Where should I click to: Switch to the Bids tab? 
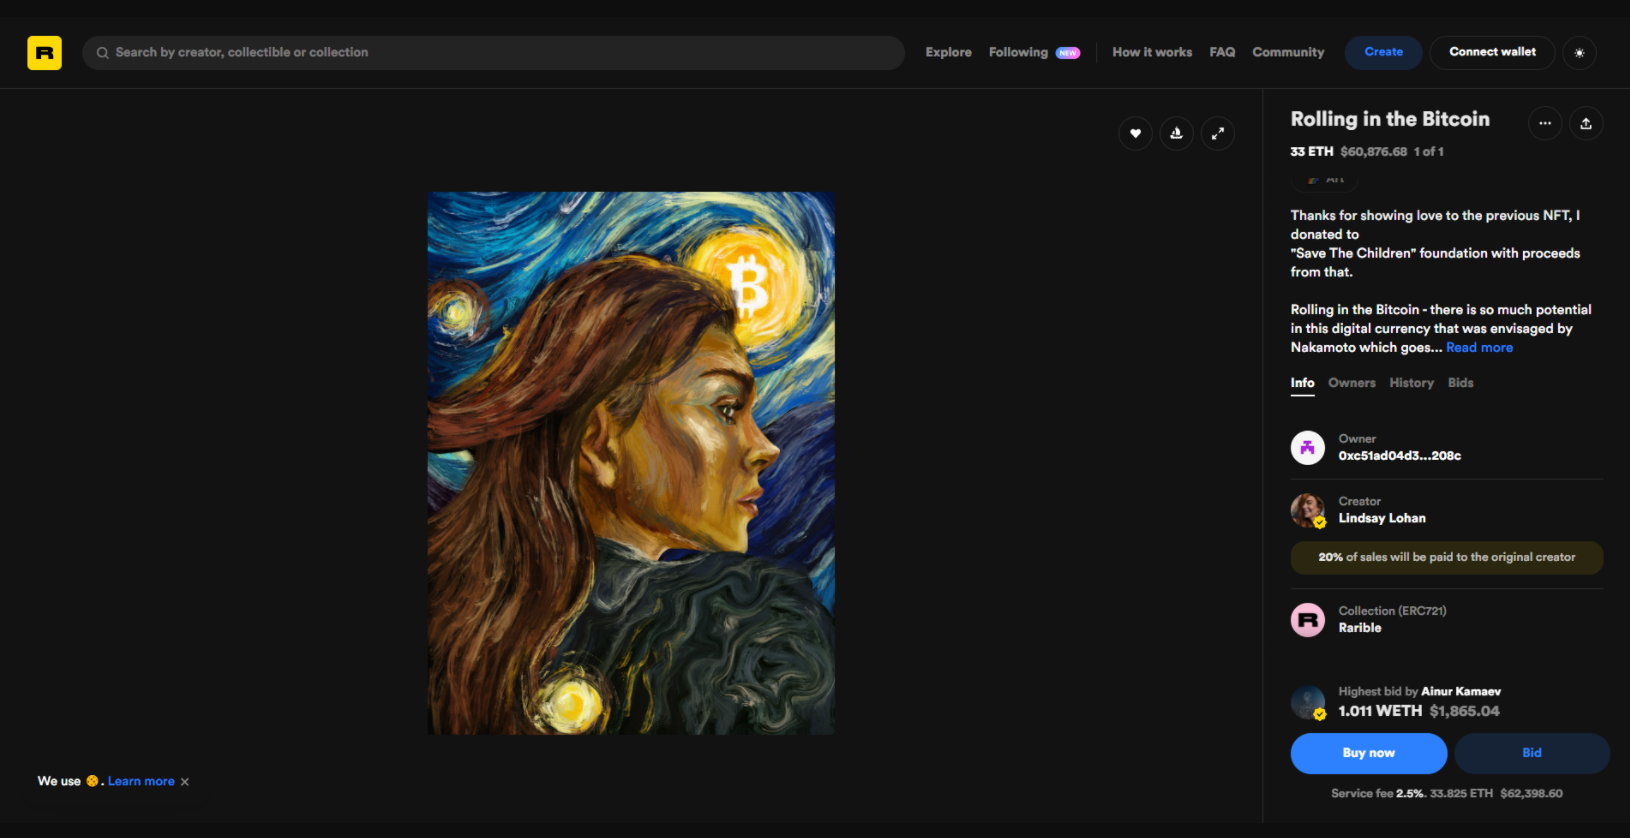[1460, 383]
